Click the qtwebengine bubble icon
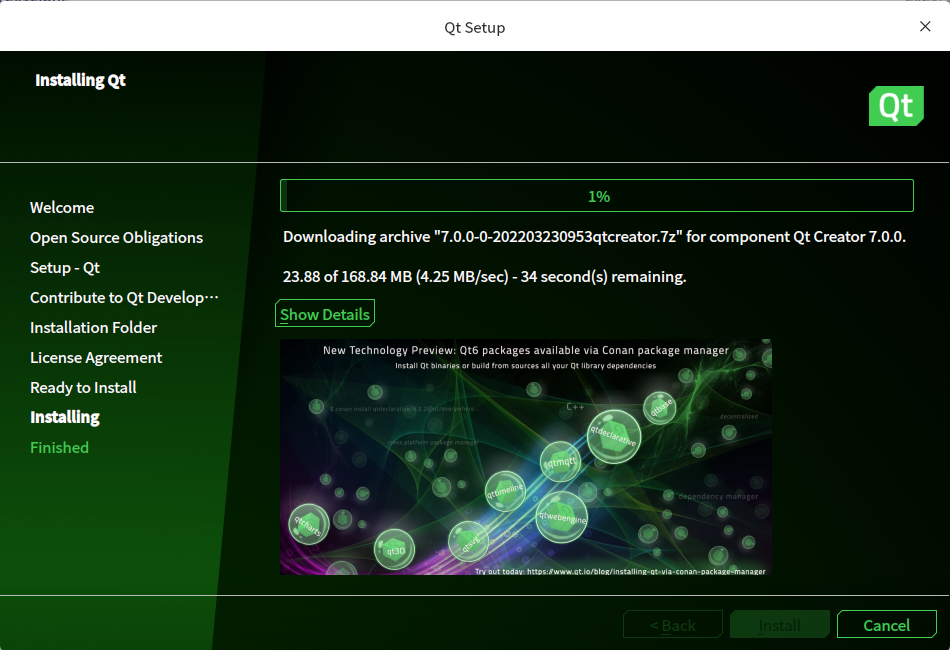Image resolution: width=950 pixels, height=650 pixels. point(561,518)
